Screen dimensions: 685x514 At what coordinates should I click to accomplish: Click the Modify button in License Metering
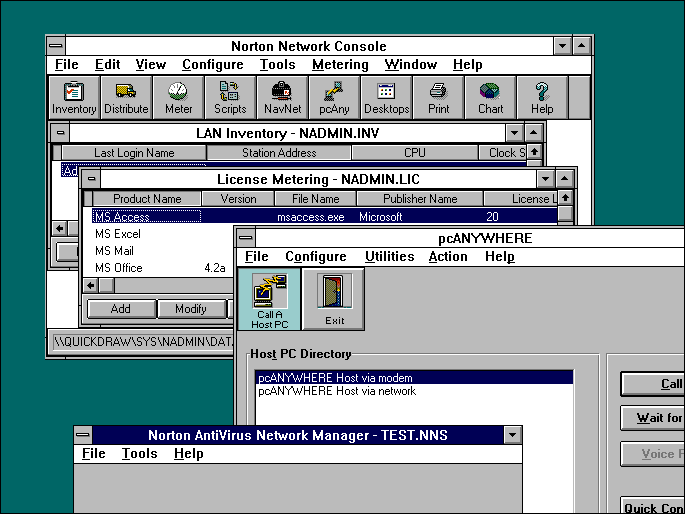pos(191,309)
